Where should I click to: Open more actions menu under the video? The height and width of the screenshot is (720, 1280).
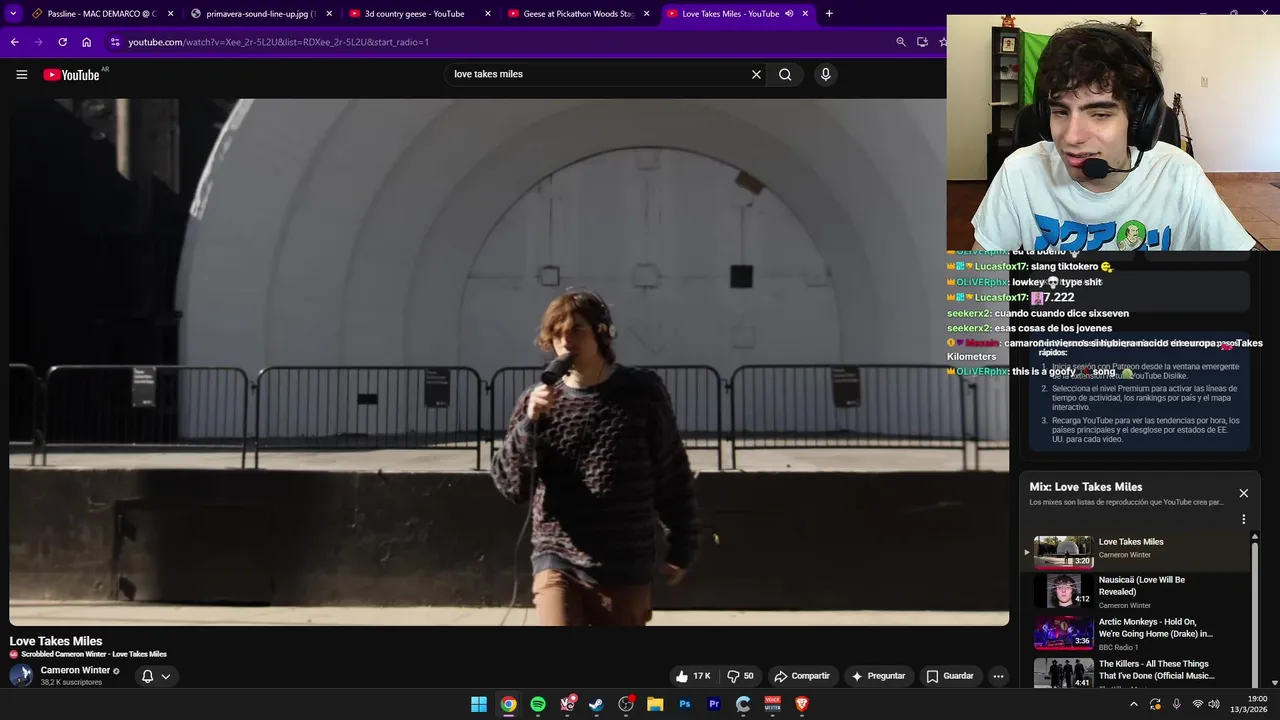[998, 676]
